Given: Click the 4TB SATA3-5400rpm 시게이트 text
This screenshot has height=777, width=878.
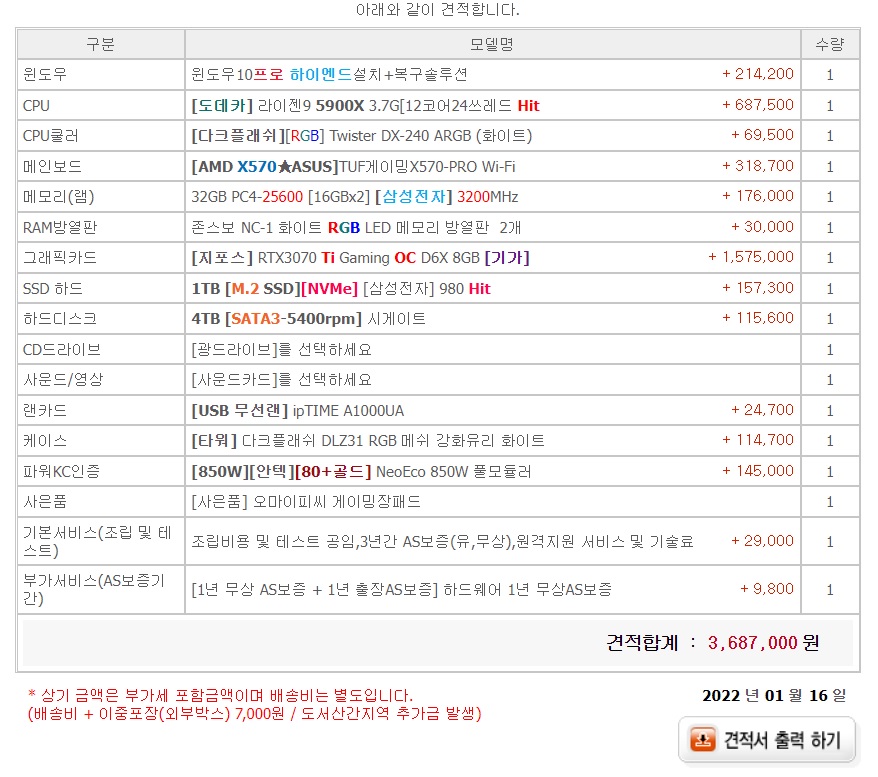Looking at the screenshot, I should point(309,319).
